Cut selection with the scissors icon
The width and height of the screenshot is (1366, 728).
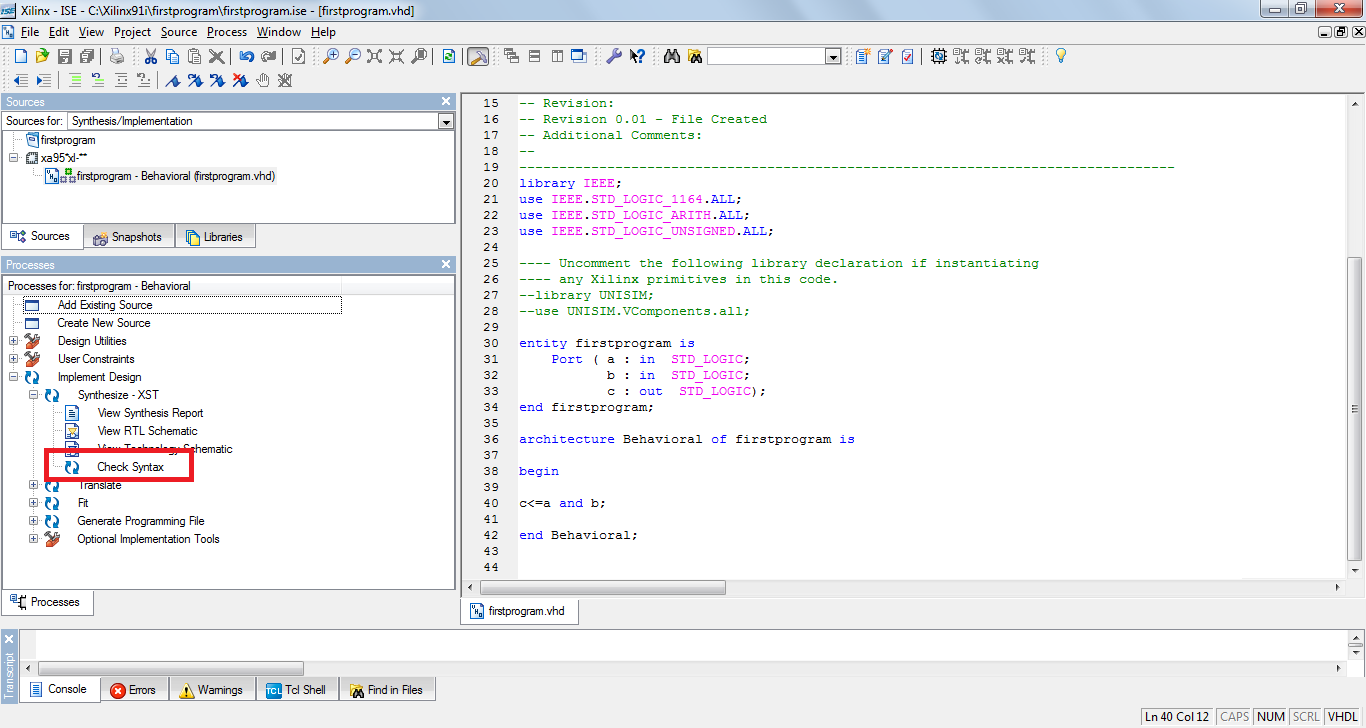tap(151, 56)
